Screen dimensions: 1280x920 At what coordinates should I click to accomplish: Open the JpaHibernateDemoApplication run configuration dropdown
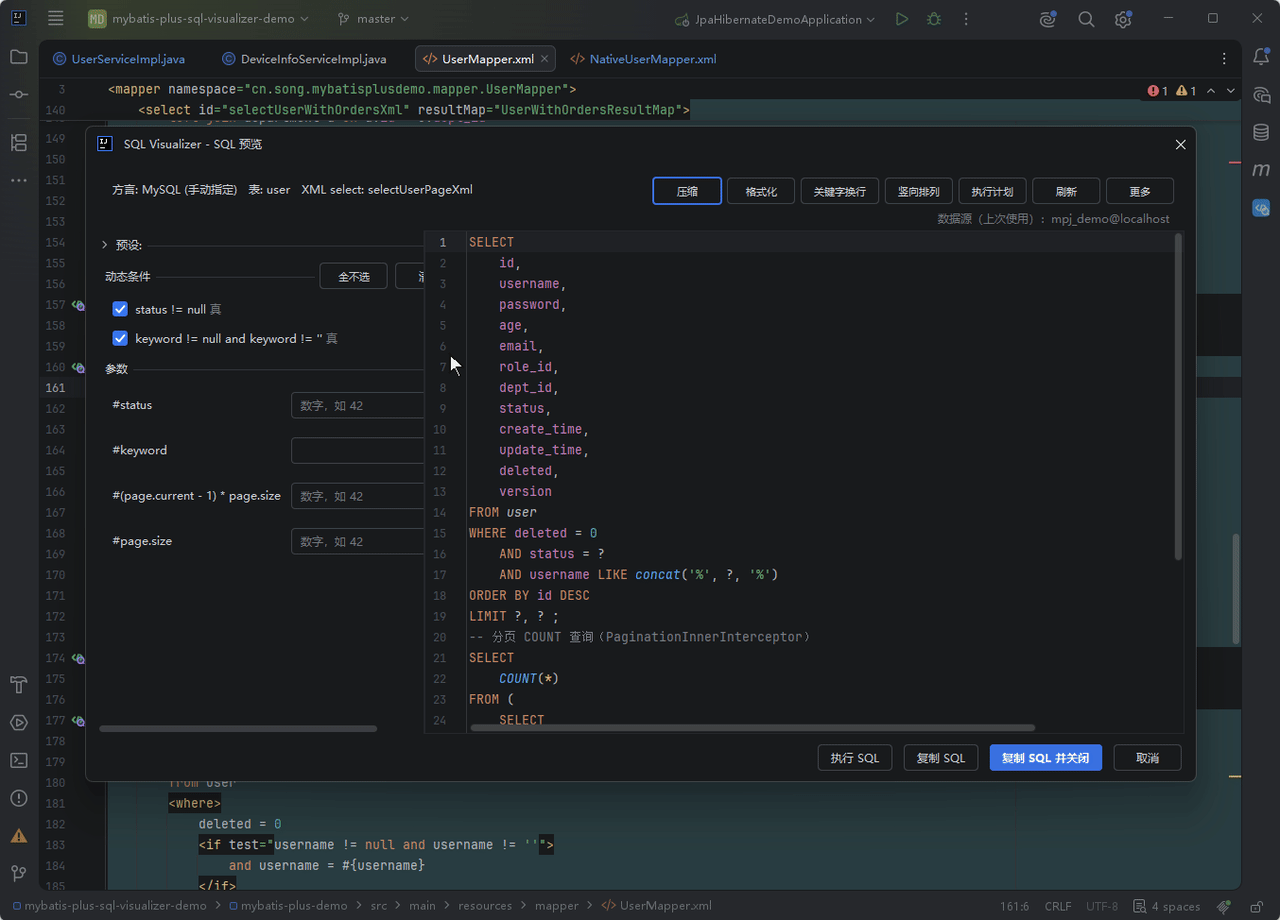pyautogui.click(x=775, y=19)
